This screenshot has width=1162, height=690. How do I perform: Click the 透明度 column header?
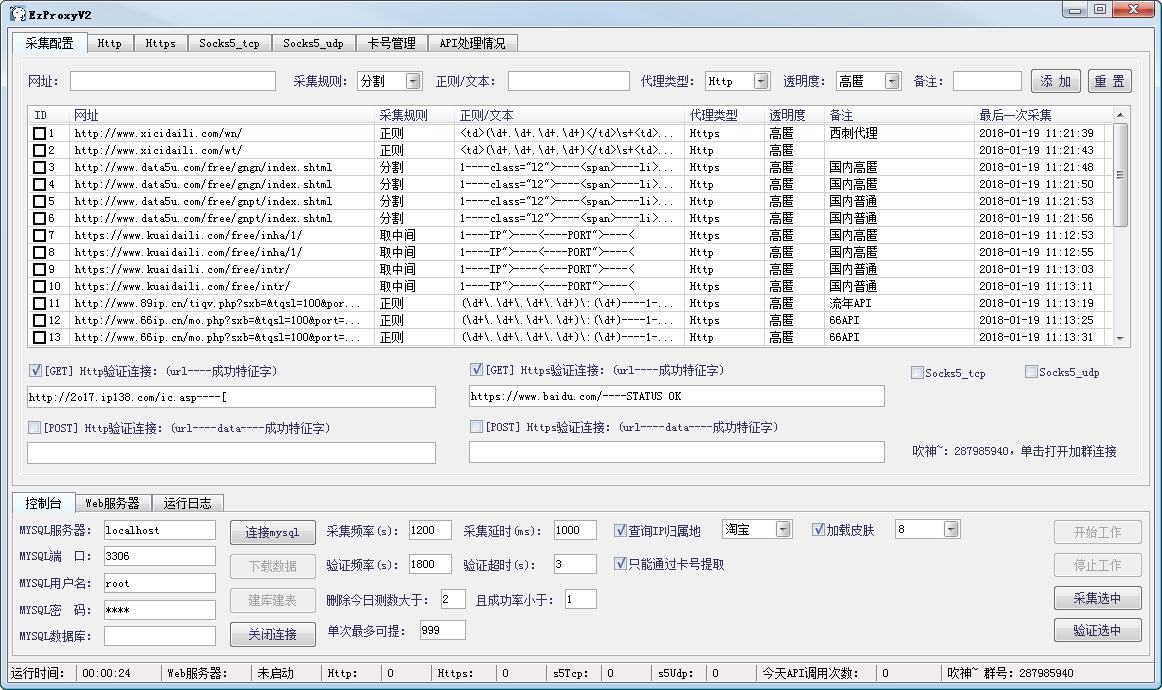coord(794,115)
